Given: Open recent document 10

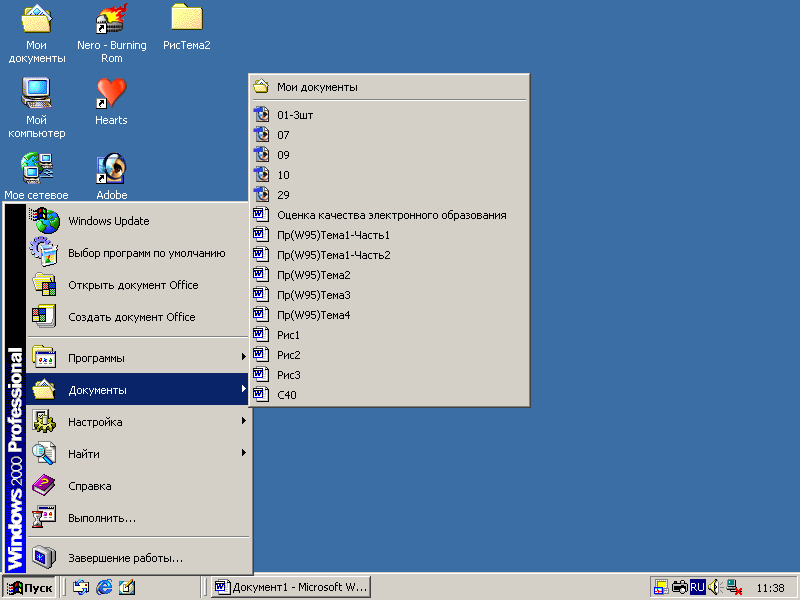Looking at the screenshot, I should pyautogui.click(x=389, y=174).
